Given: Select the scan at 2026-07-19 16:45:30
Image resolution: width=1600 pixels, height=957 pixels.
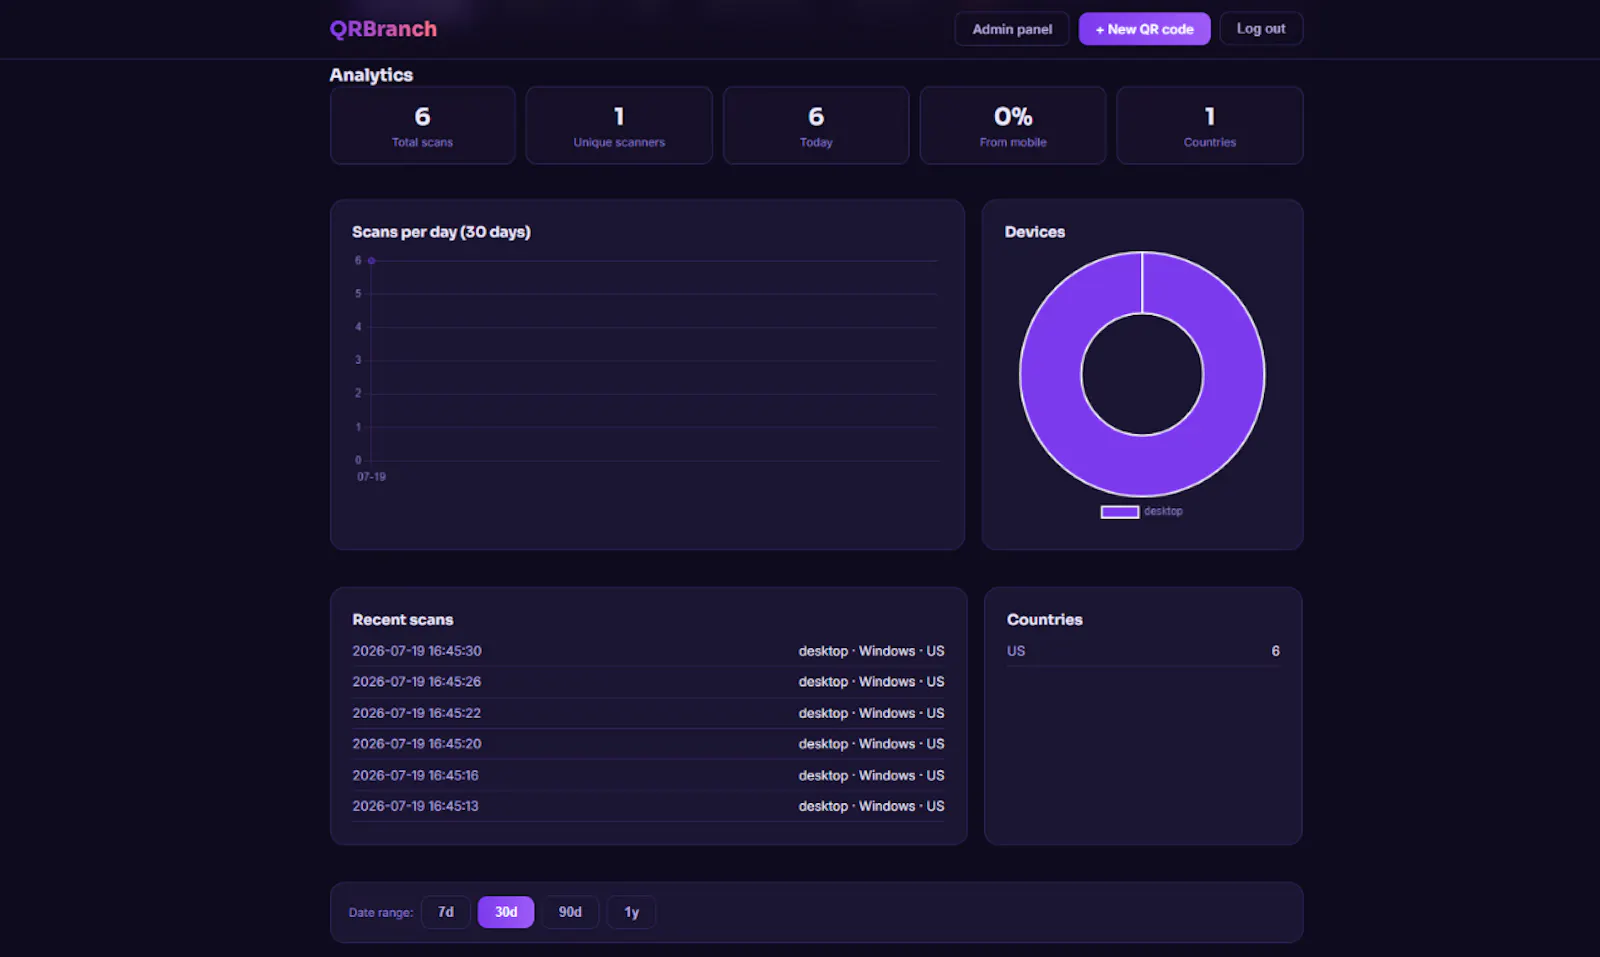Looking at the screenshot, I should click(648, 651).
